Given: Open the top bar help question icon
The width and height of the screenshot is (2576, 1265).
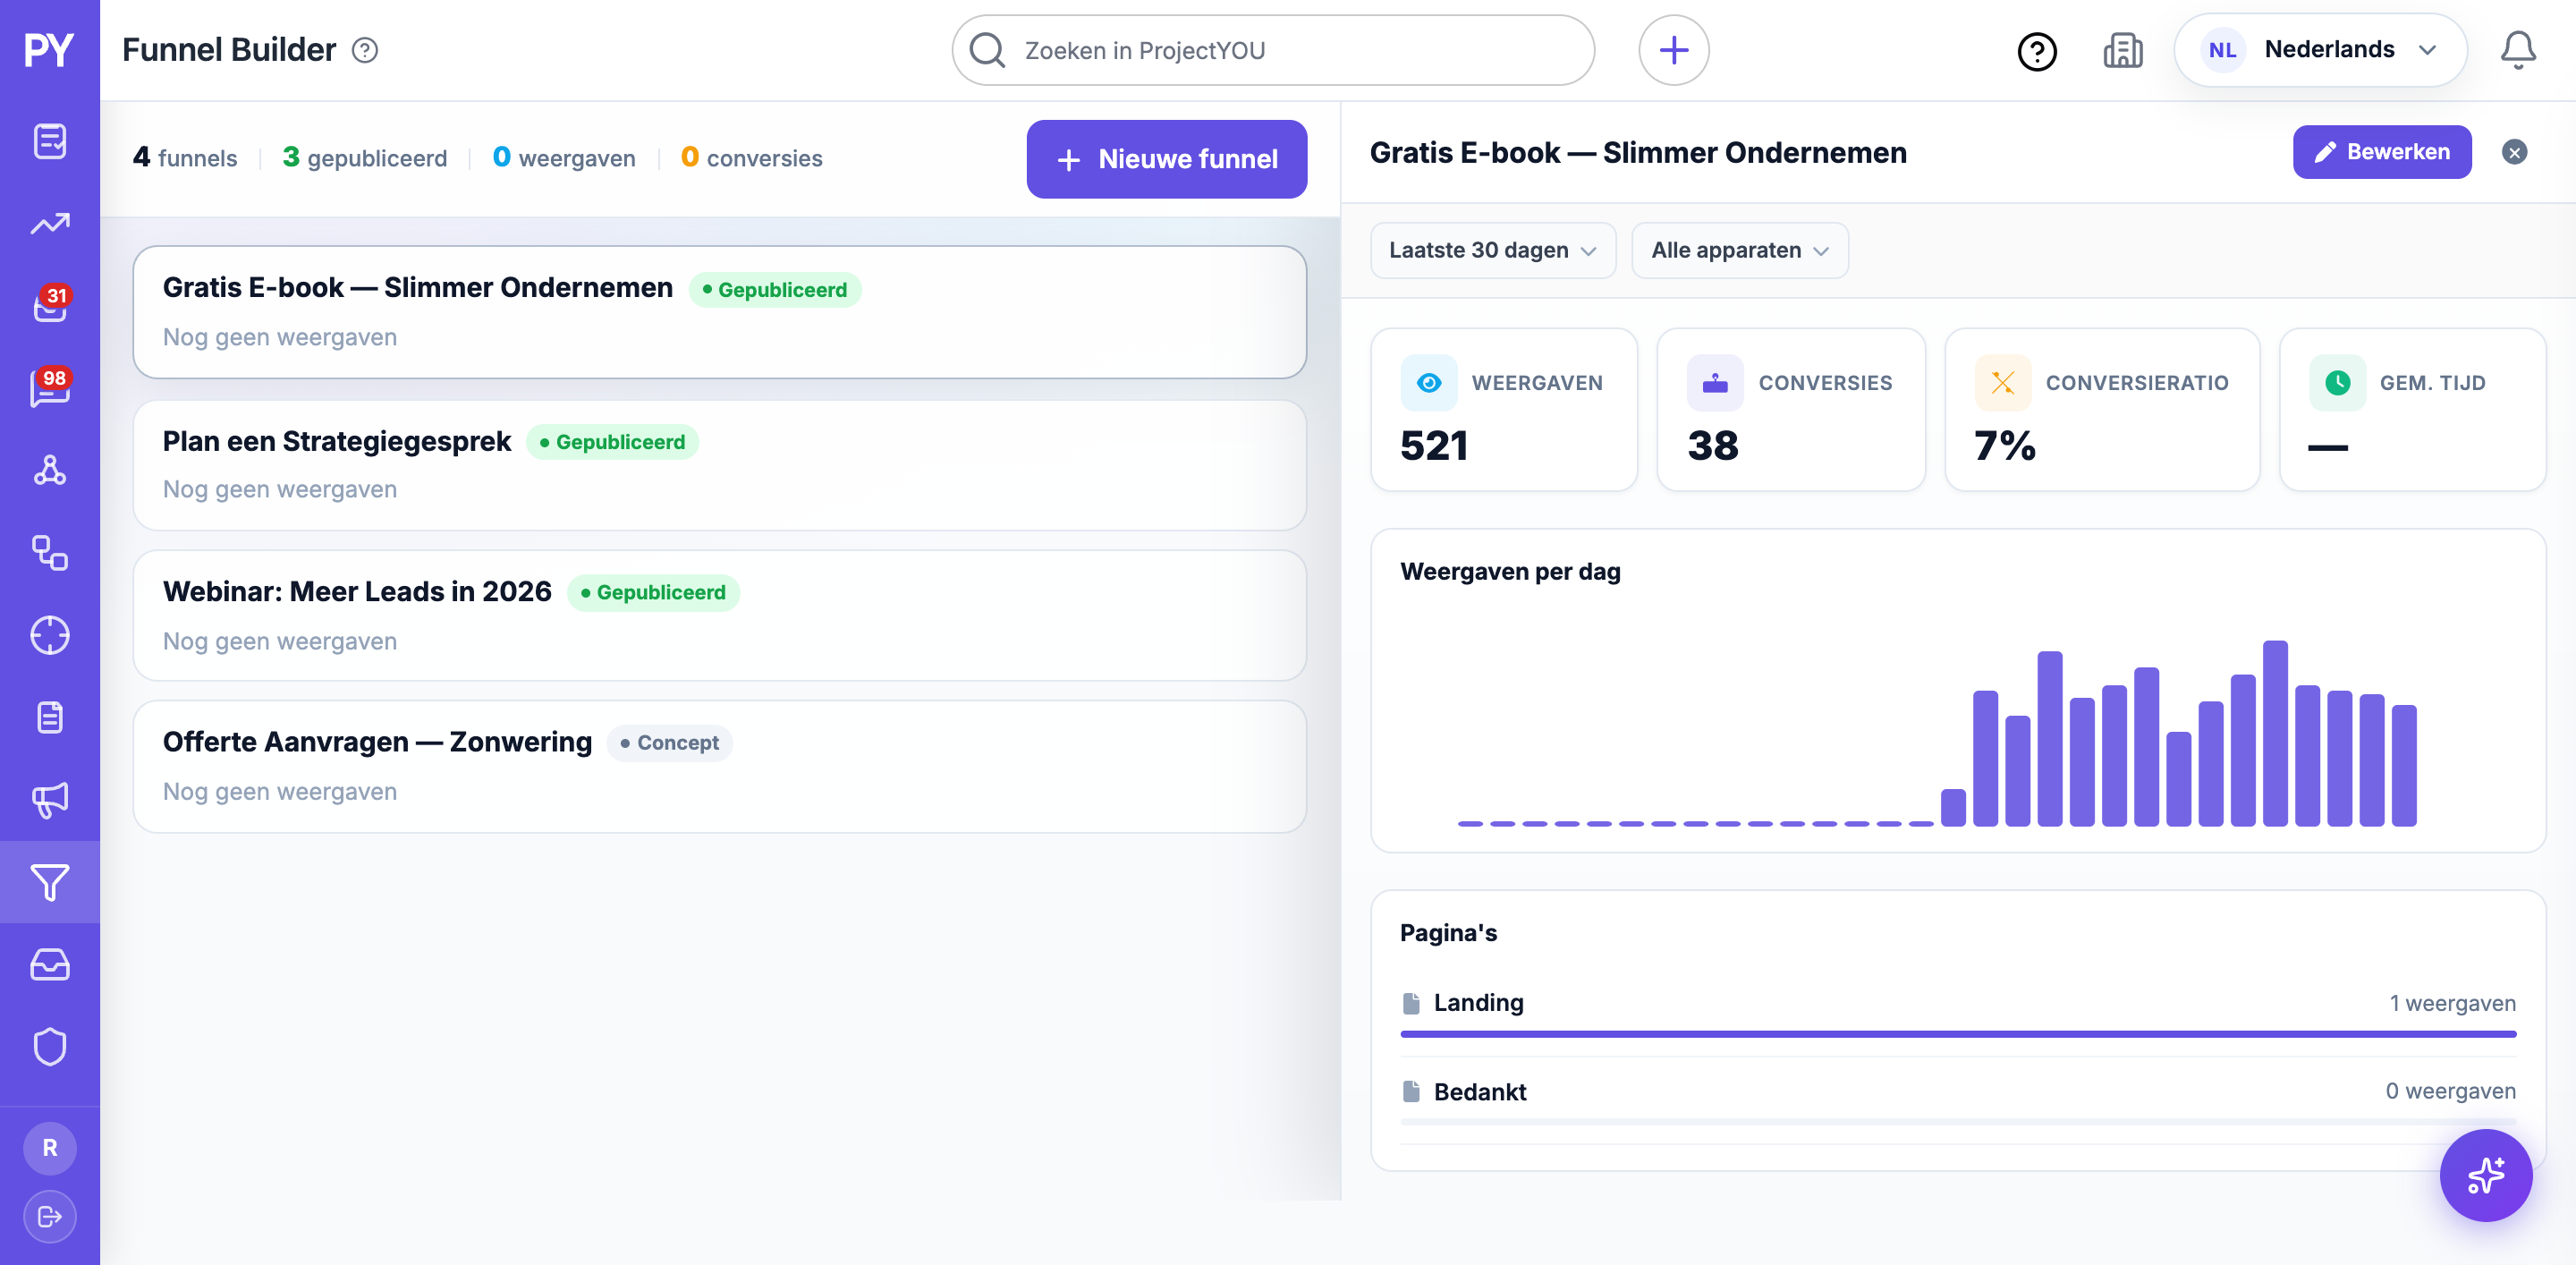Looking at the screenshot, I should coord(2036,51).
